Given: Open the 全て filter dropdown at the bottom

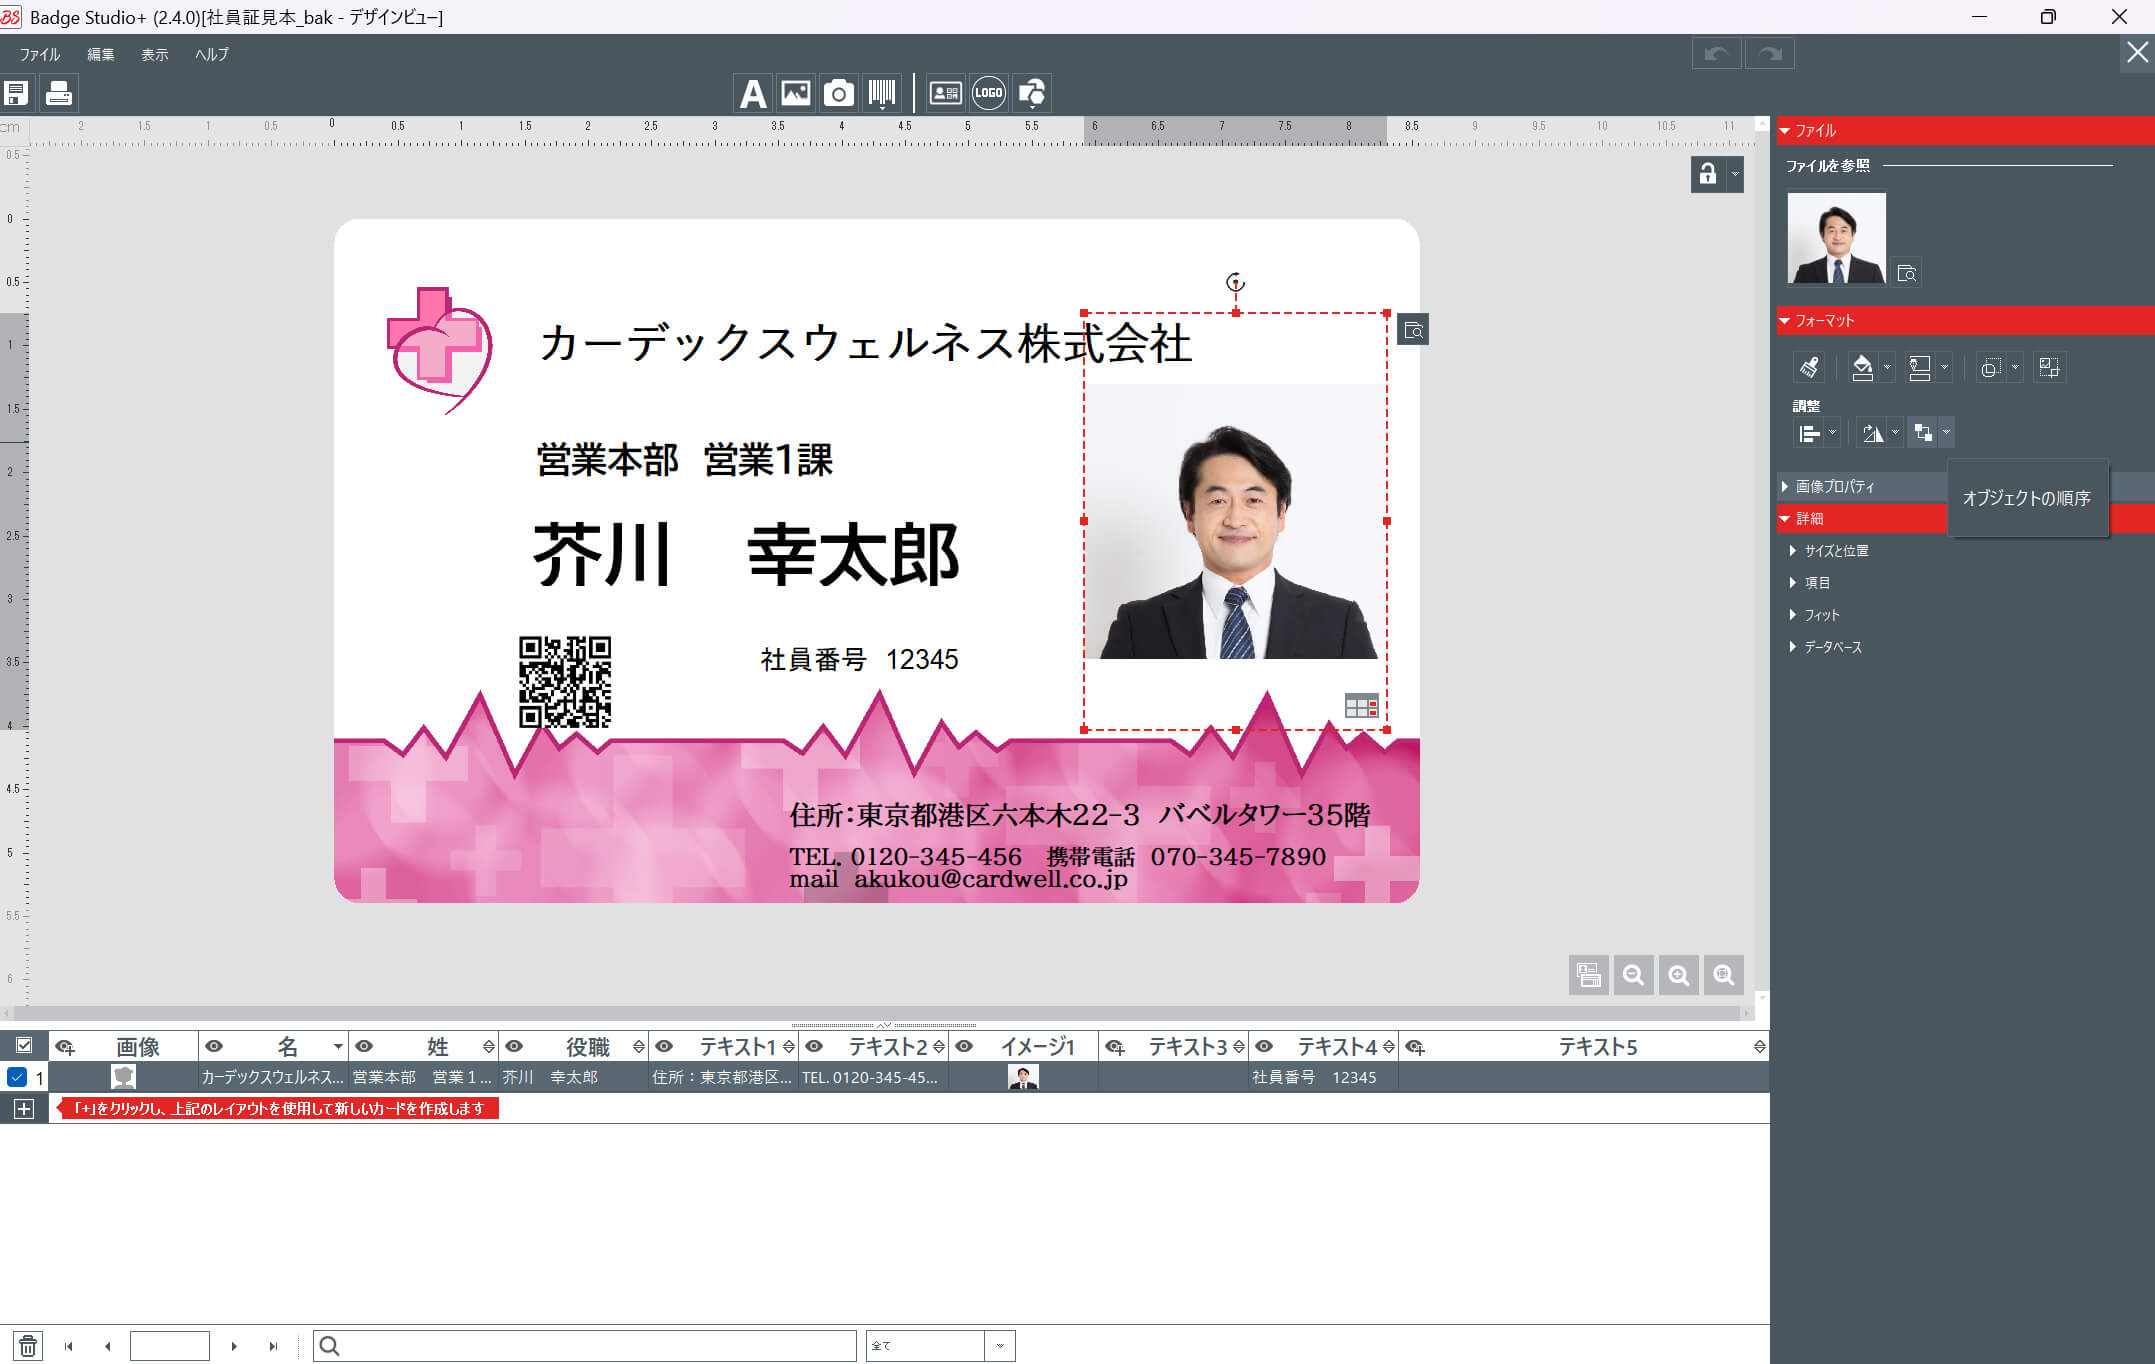Looking at the screenshot, I should click(999, 1345).
